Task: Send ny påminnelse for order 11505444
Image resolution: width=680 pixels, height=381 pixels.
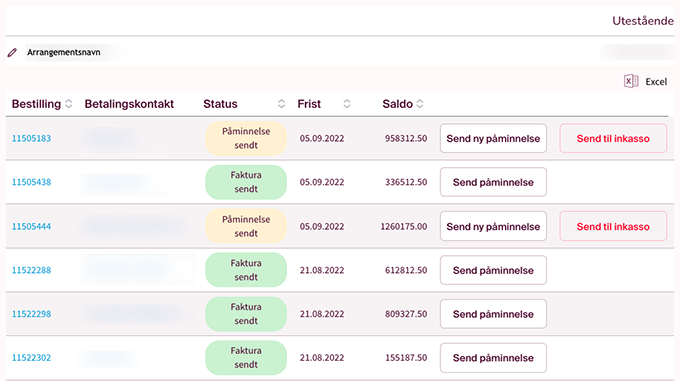Action: (x=493, y=226)
